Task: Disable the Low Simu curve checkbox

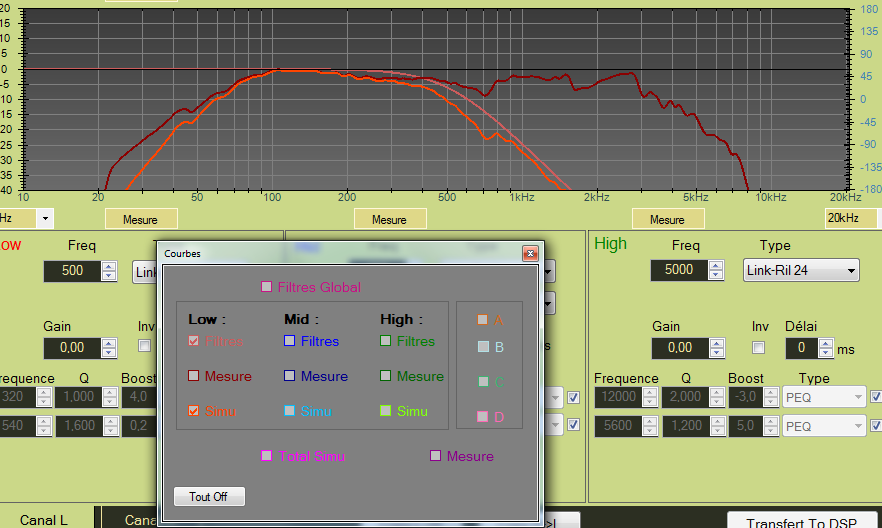Action: pos(194,411)
